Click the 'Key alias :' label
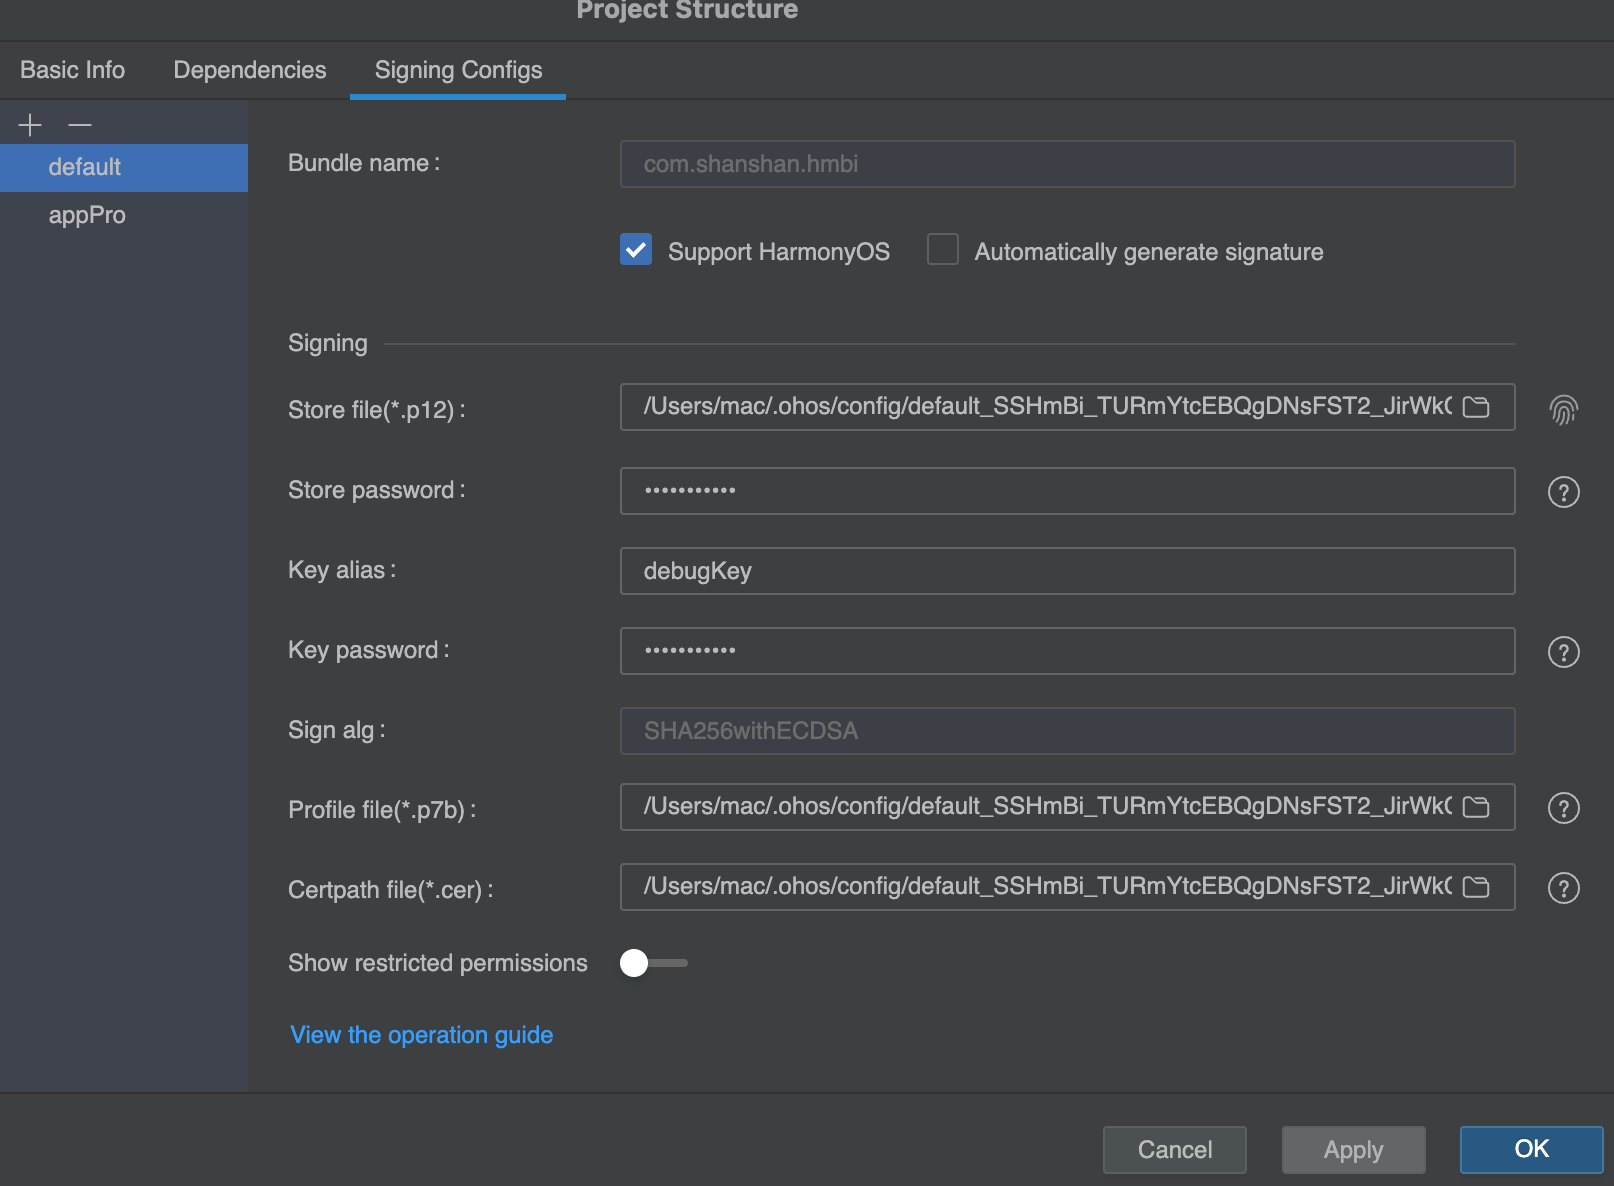Screen dimensions: 1614x1186 342,570
